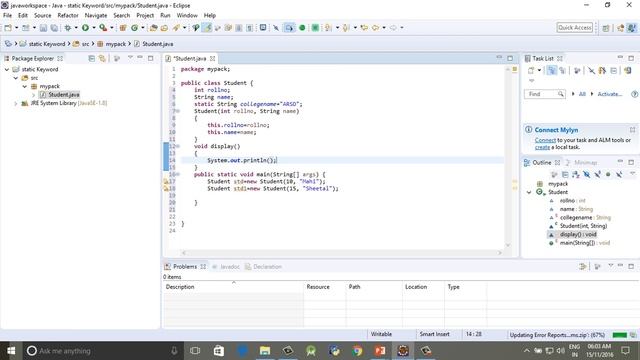This screenshot has width=640, height=360.
Task: Click the Save All toolbar icon
Action: (54, 28)
